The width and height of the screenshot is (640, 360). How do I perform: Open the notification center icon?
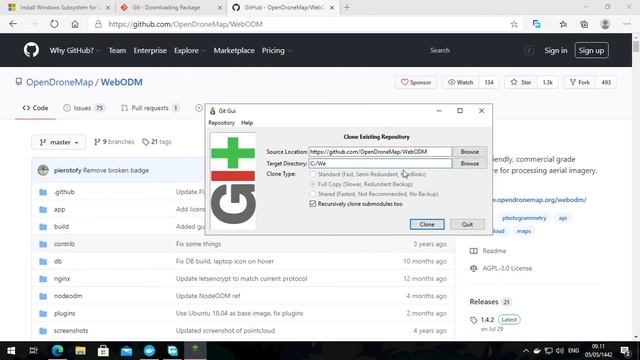coord(625,351)
